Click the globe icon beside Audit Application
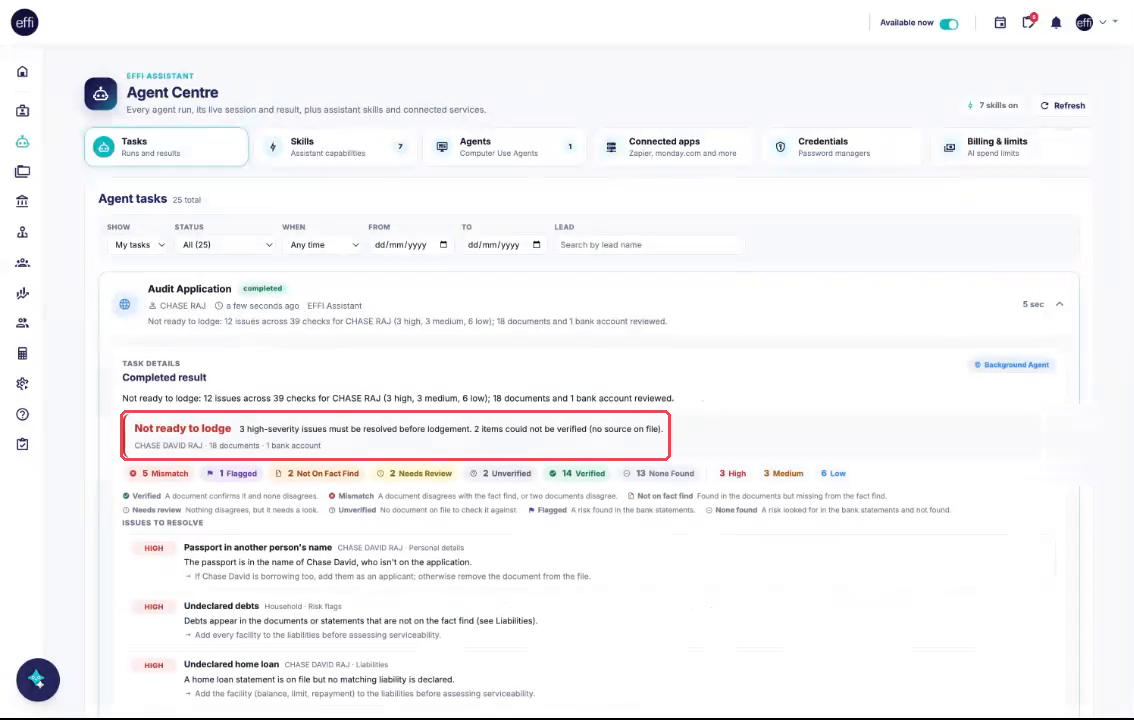 [124, 304]
